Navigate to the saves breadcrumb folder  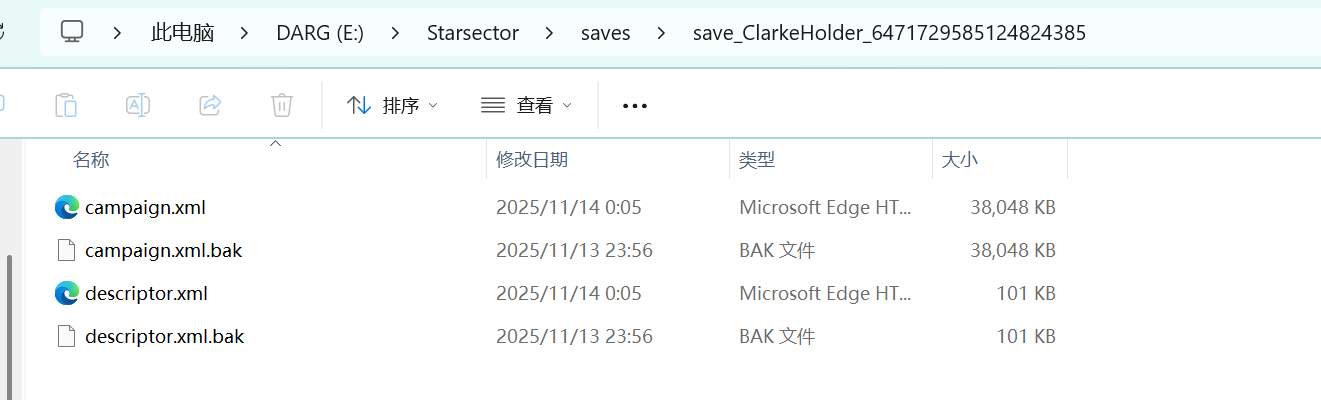605,33
